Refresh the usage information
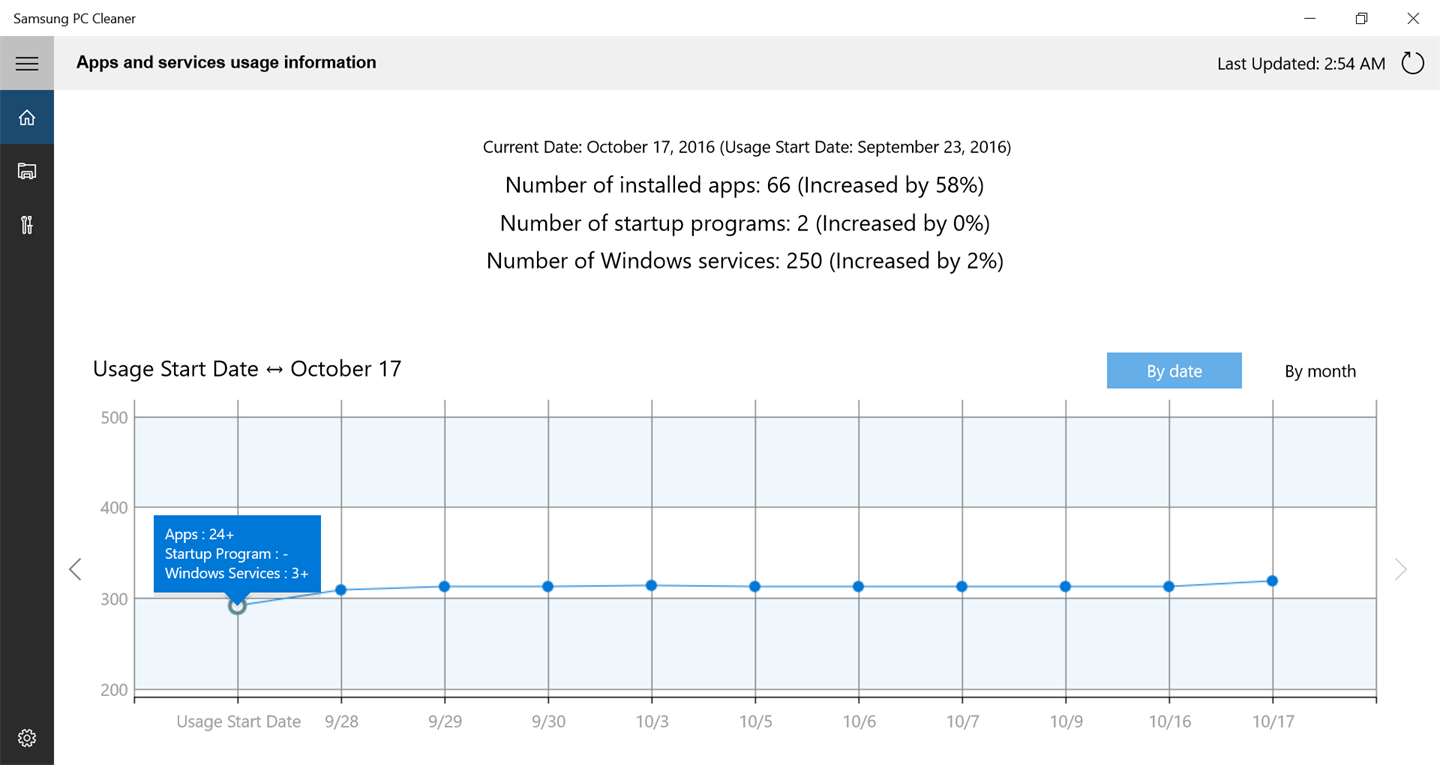1440x765 pixels. pos(1412,63)
